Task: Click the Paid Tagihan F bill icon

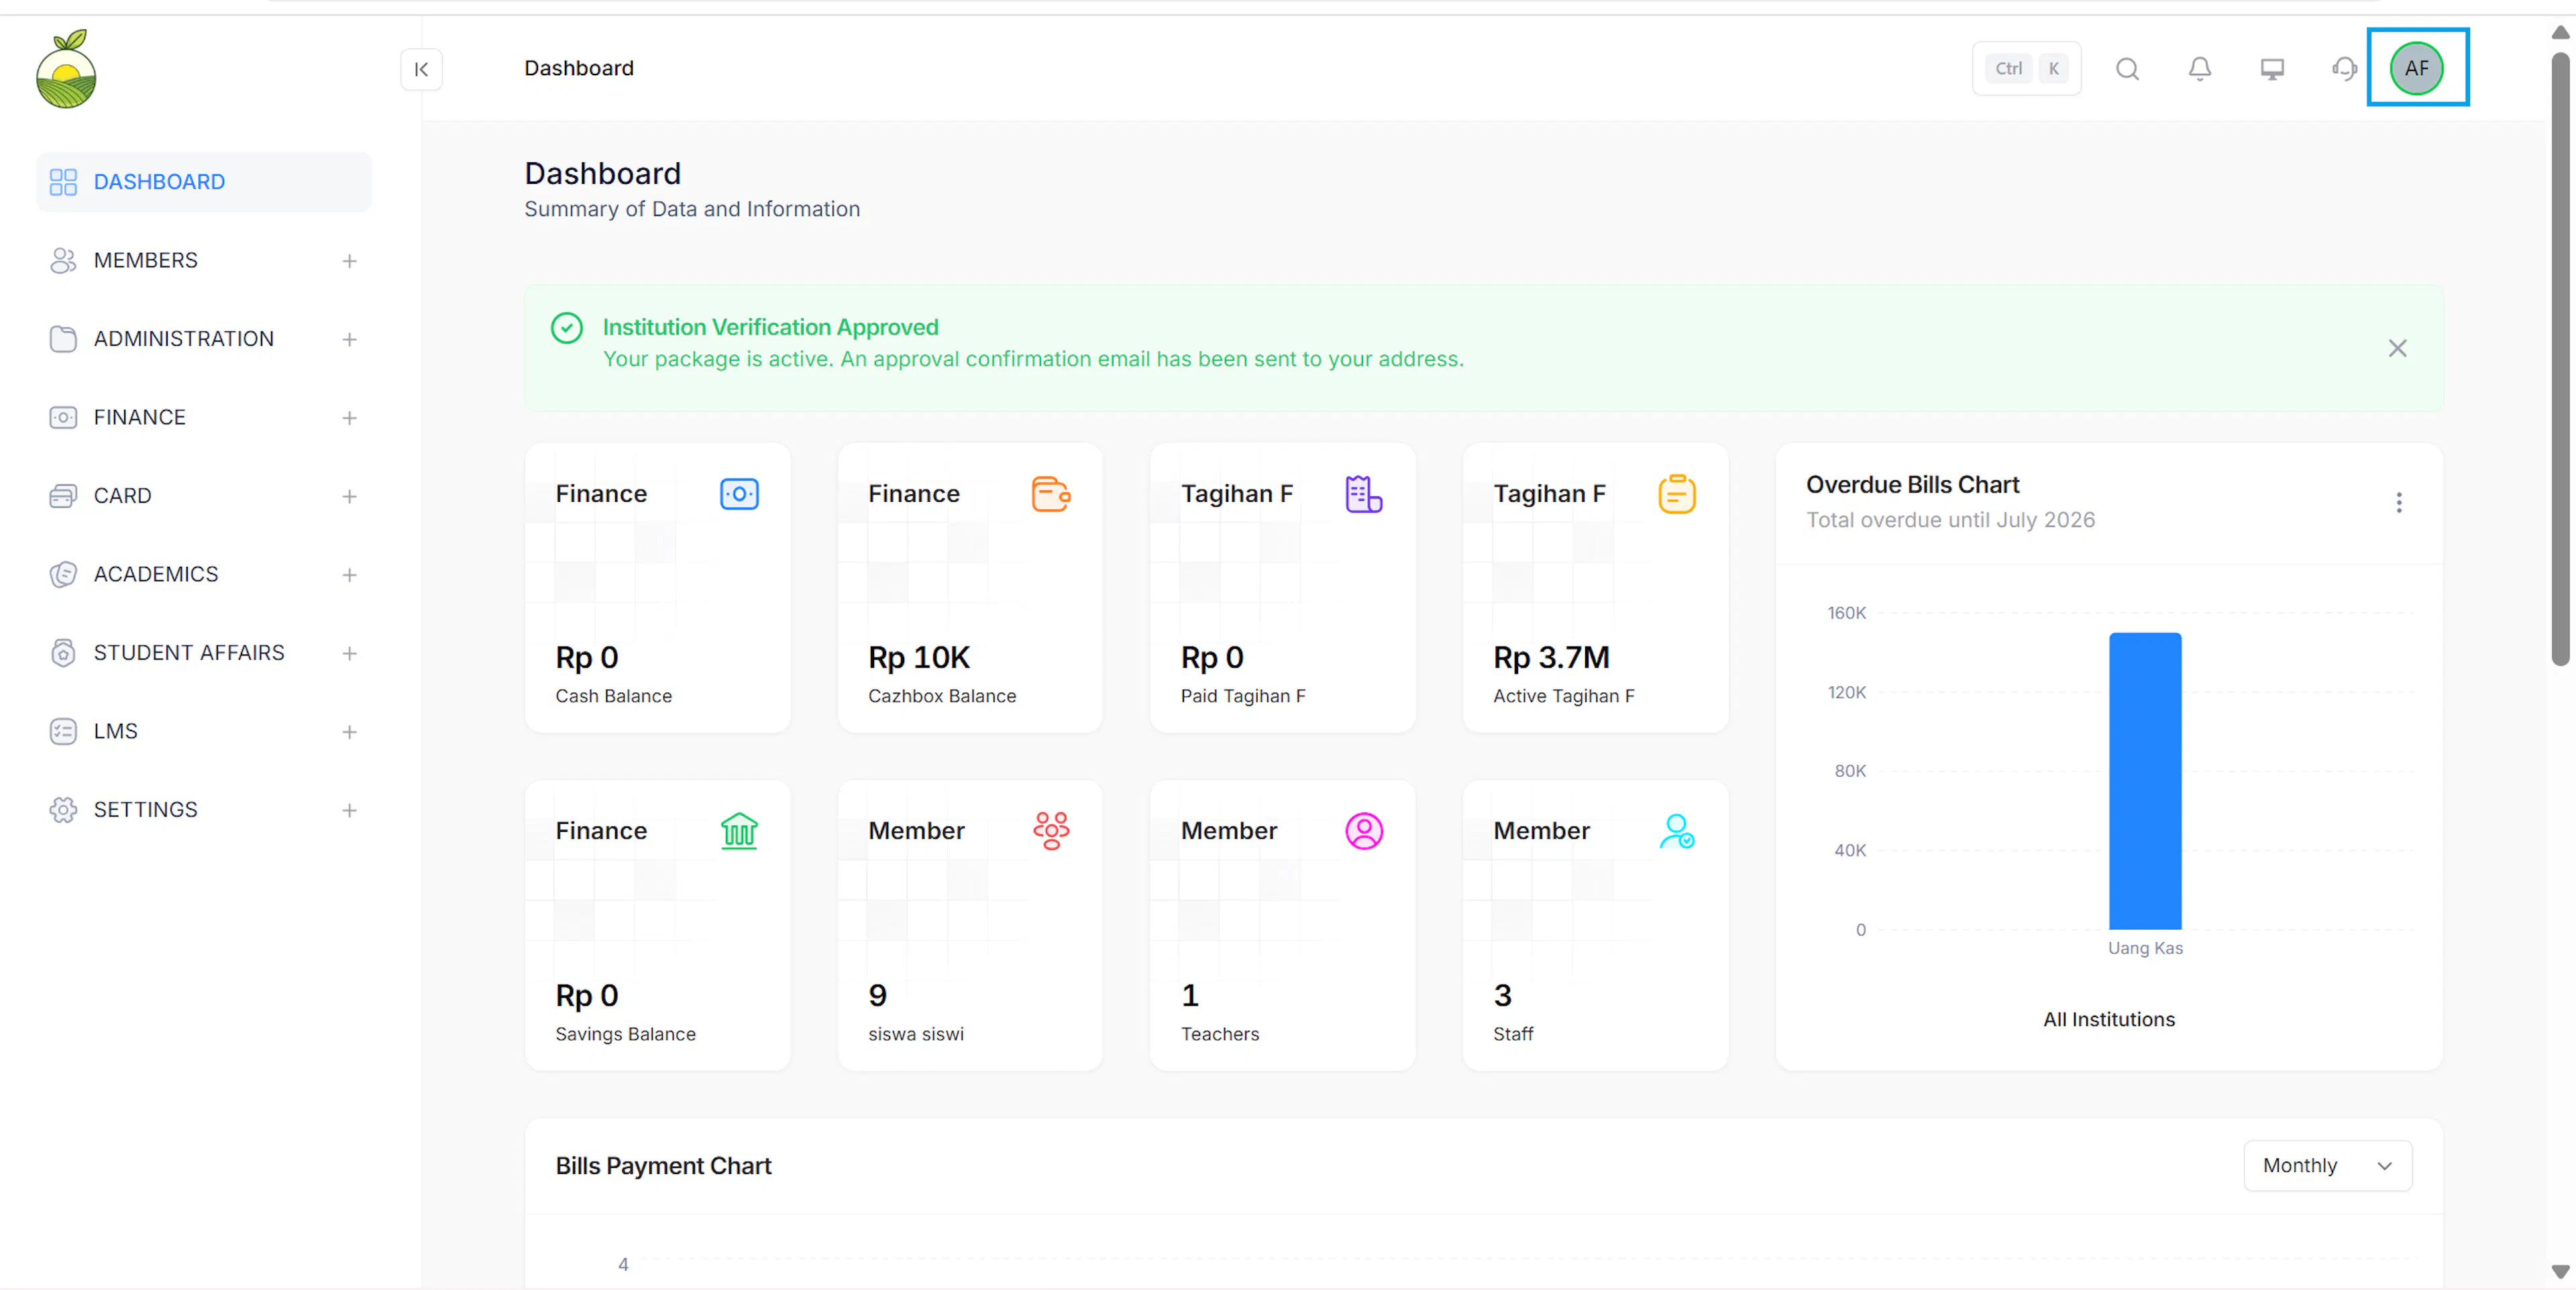Action: tap(1363, 494)
